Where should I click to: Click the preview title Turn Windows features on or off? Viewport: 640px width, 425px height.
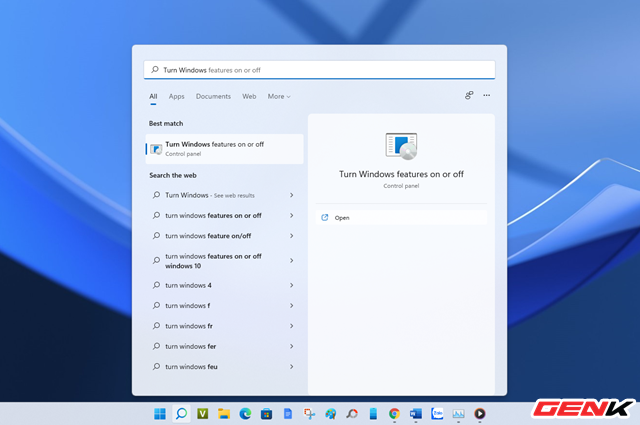(401, 174)
